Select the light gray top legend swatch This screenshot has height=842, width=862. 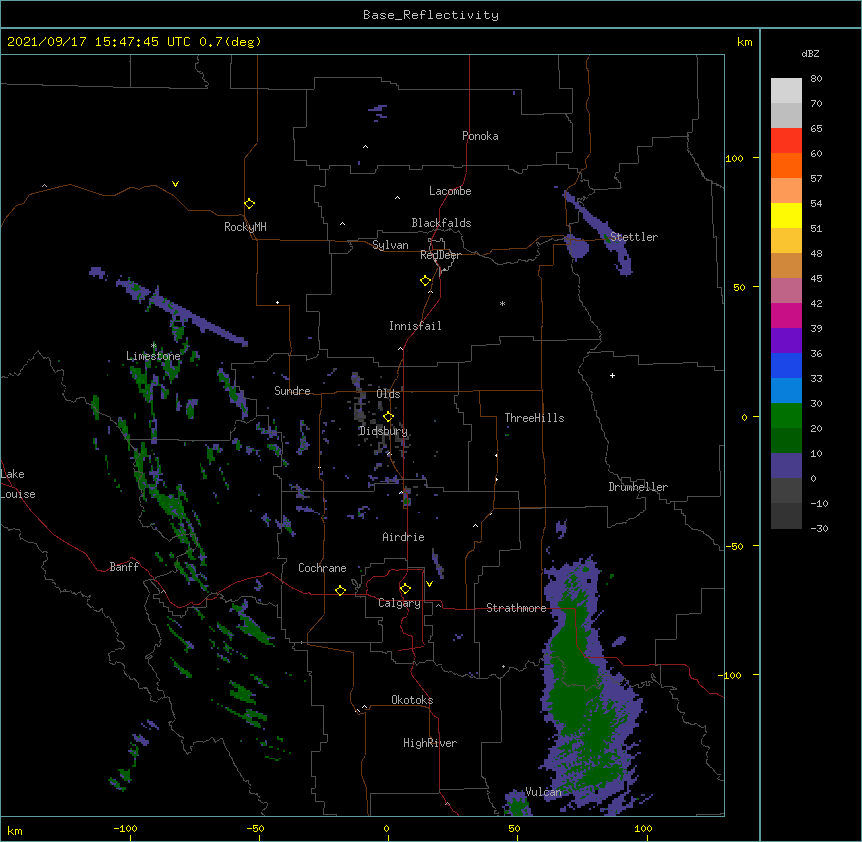[786, 91]
